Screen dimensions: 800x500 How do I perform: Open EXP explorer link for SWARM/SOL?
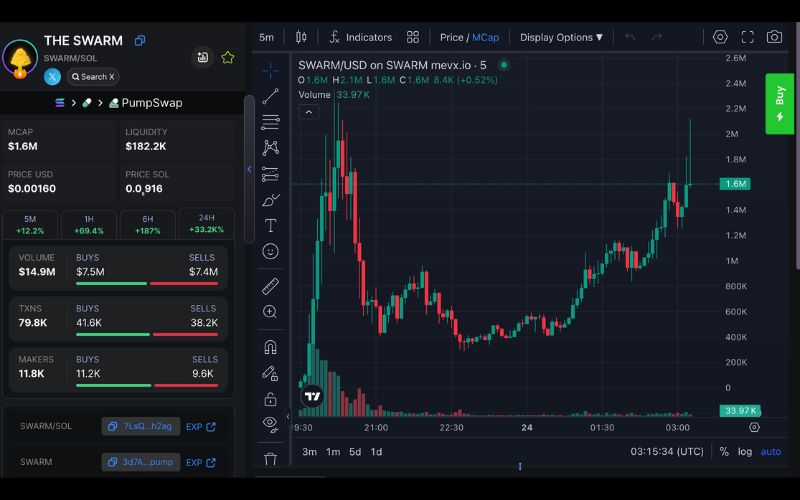[x=201, y=427]
